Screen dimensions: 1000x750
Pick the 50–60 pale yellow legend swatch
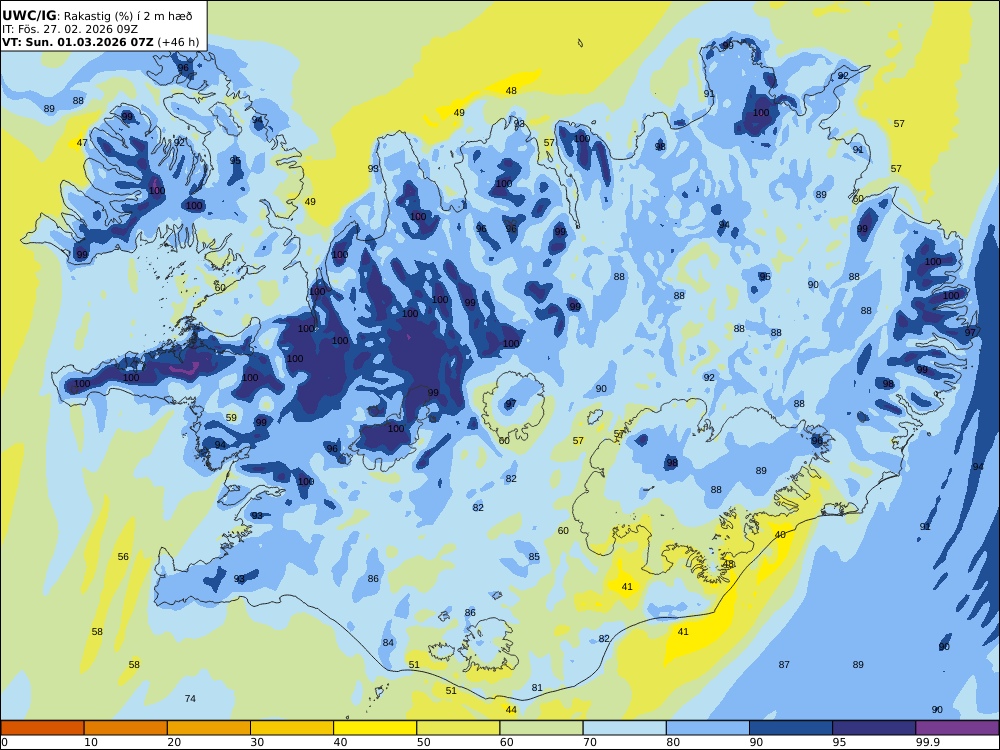[x=458, y=728]
